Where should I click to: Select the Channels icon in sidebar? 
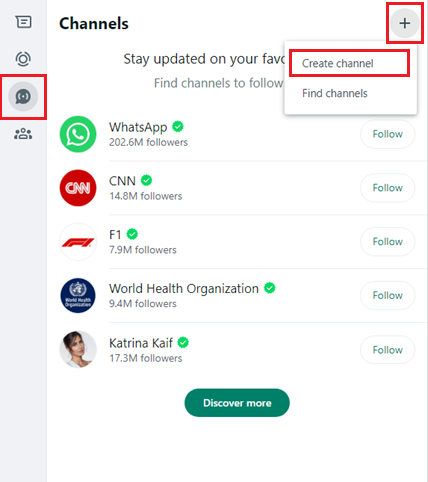pos(23,97)
